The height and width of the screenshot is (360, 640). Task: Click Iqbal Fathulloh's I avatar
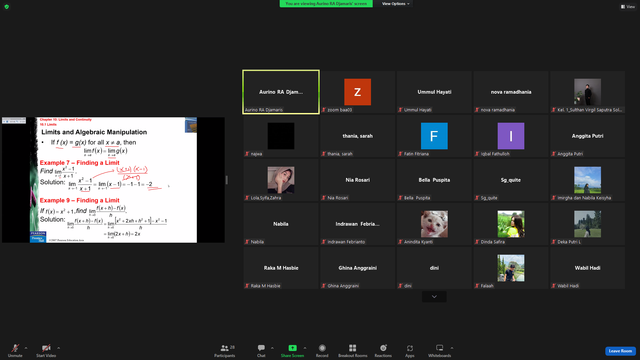(511, 136)
